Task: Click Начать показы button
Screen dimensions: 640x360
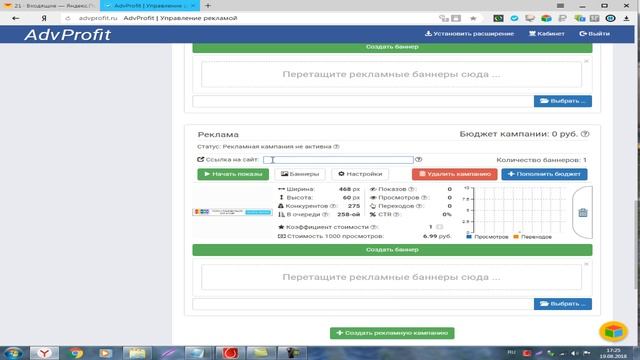Action: pos(233,174)
